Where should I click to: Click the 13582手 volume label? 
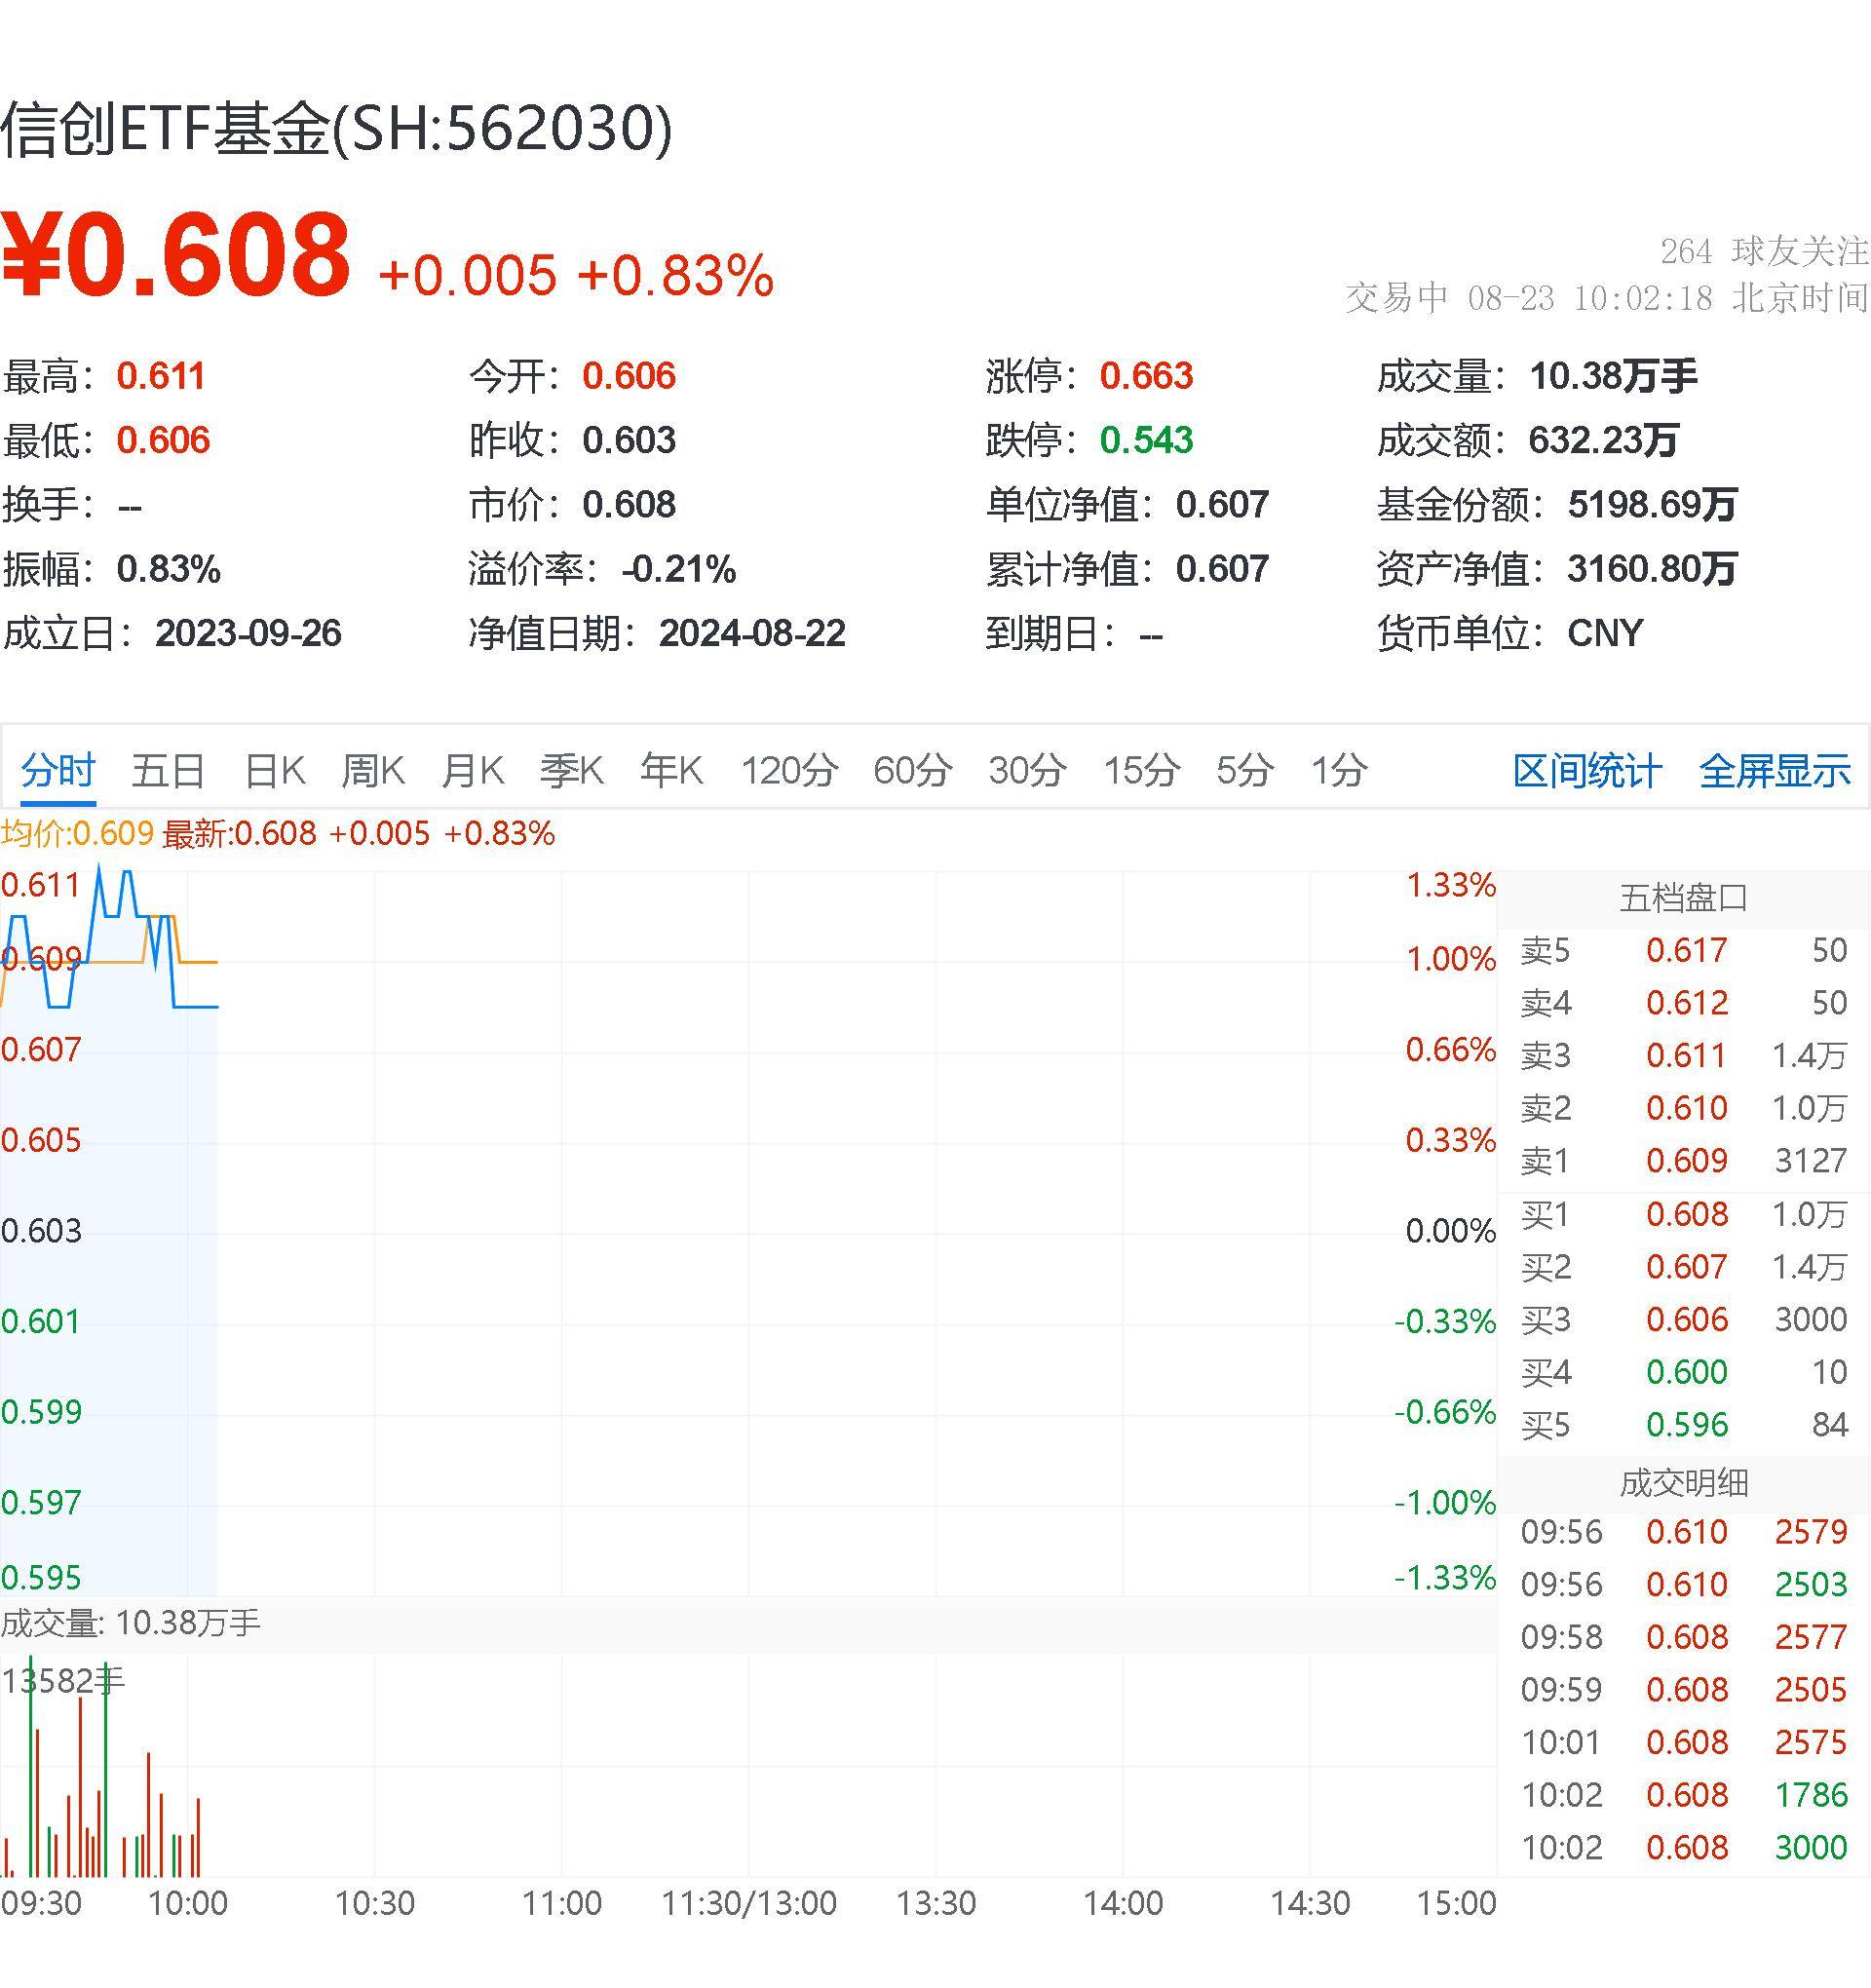click(63, 1681)
